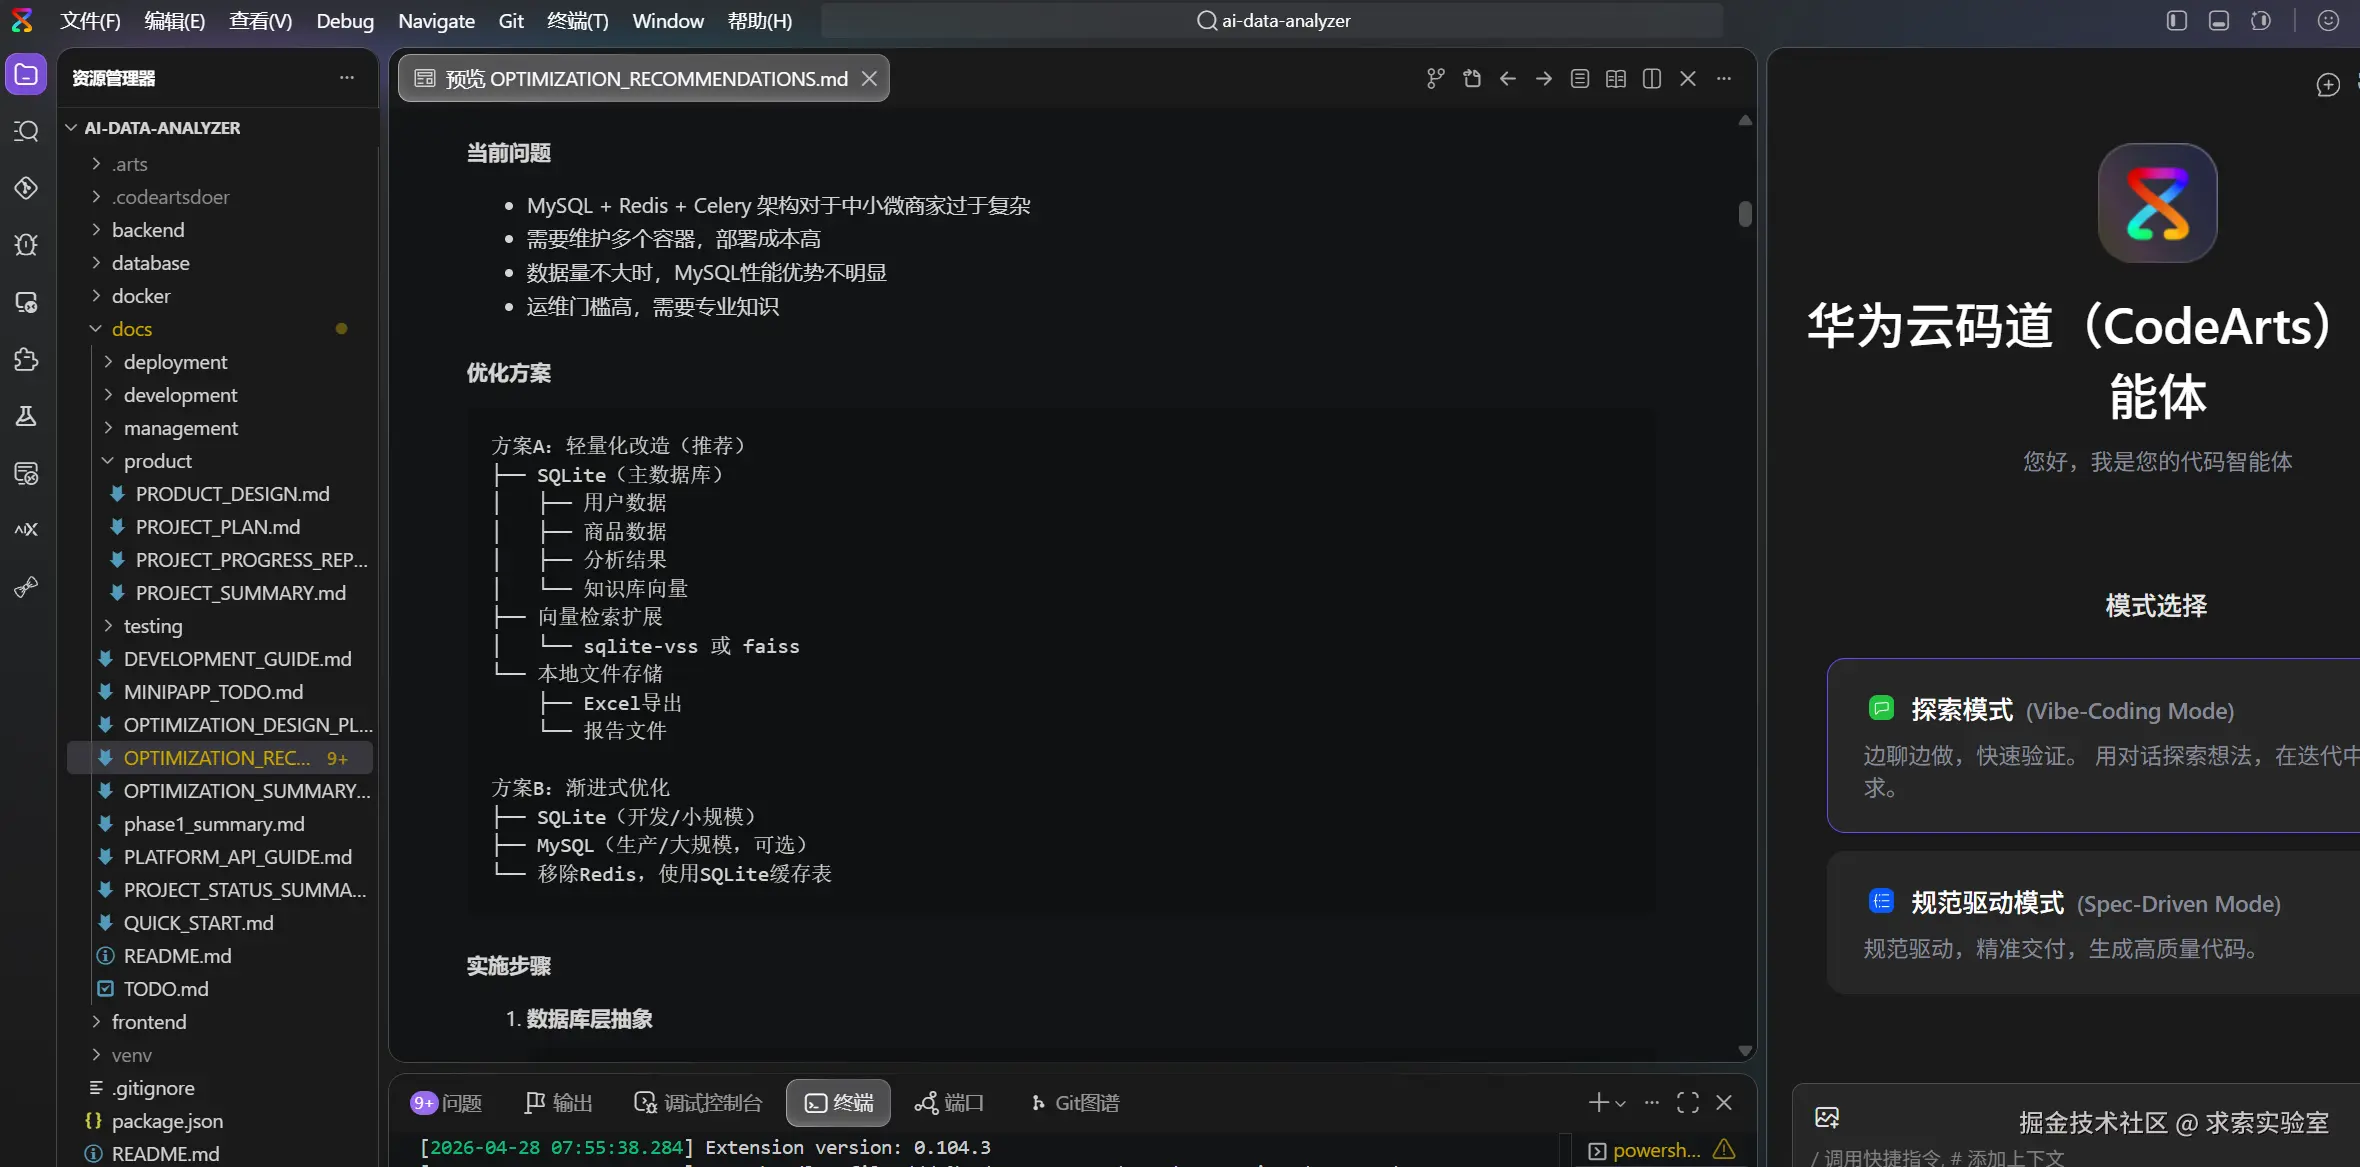This screenshot has width=2360, height=1167.
Task: Toggle the primary sidebar visibility
Action: tap(2177, 20)
